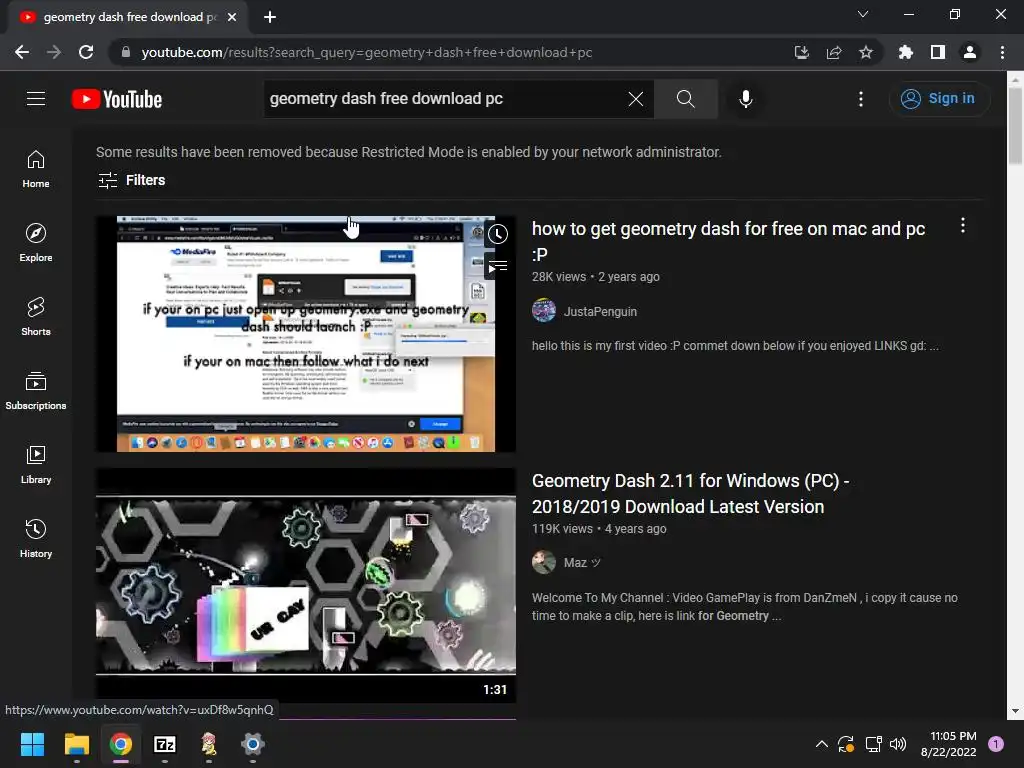The height and width of the screenshot is (768, 1024).
Task: Open History in the sidebar
Action: pyautogui.click(x=36, y=537)
